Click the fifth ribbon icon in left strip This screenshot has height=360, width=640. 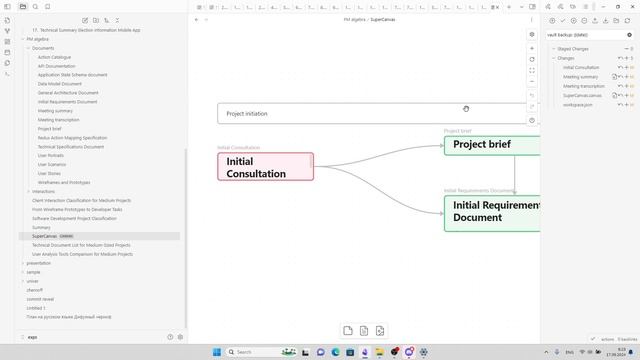tap(7, 63)
